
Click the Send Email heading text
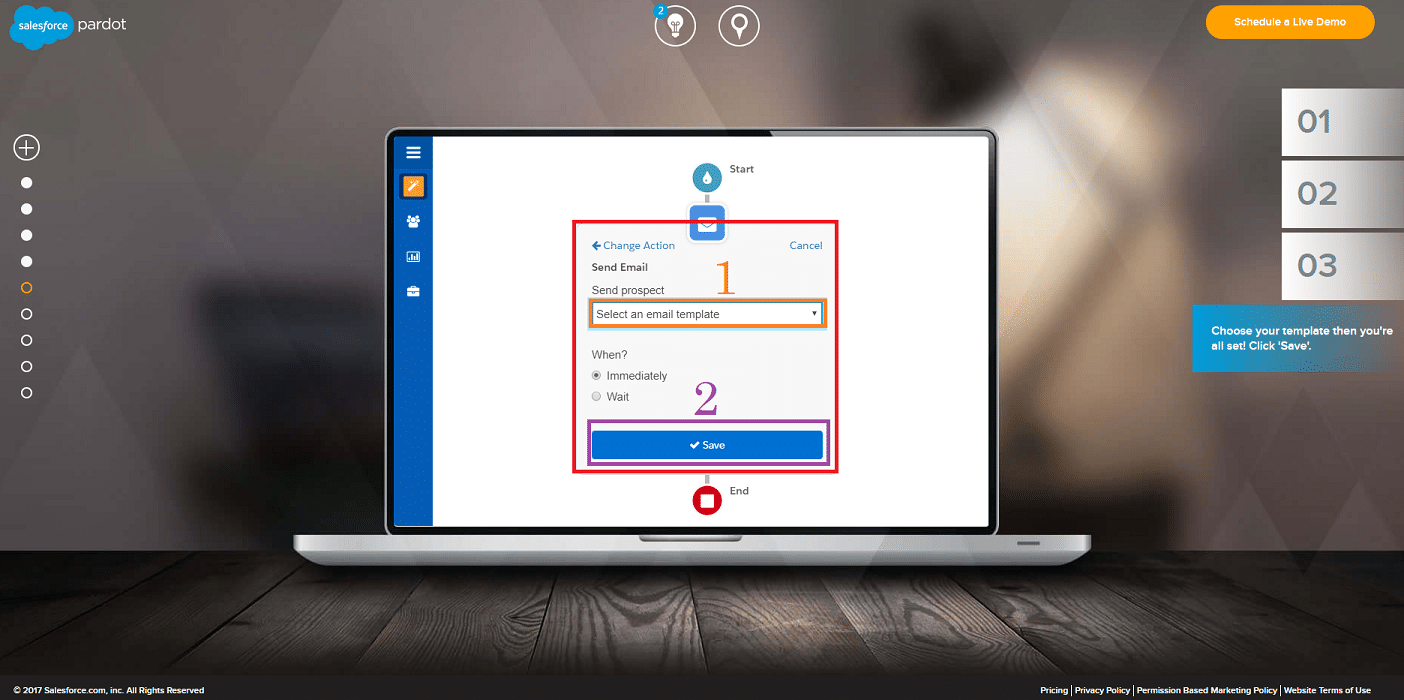click(620, 267)
